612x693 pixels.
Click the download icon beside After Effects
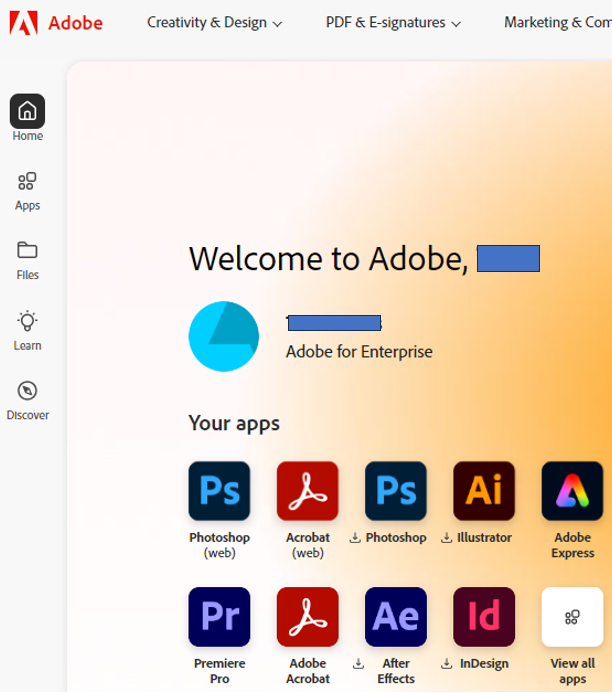(358, 664)
